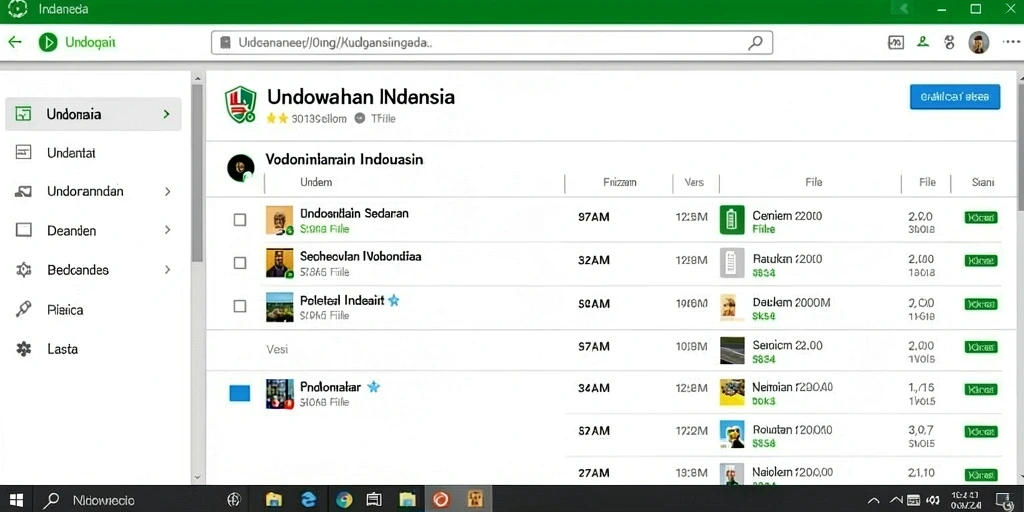
Task: Click the green battery icon beside Ceniem 2200
Action: 732,219
